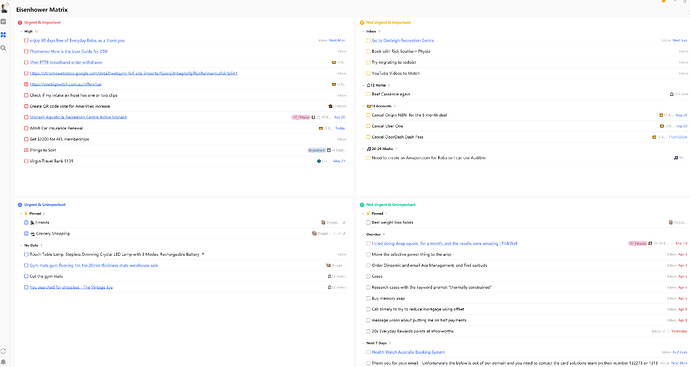Open Gym mats gym flooring warehouse sale link
Viewport: 690px width, 367px height.
(x=94, y=265)
